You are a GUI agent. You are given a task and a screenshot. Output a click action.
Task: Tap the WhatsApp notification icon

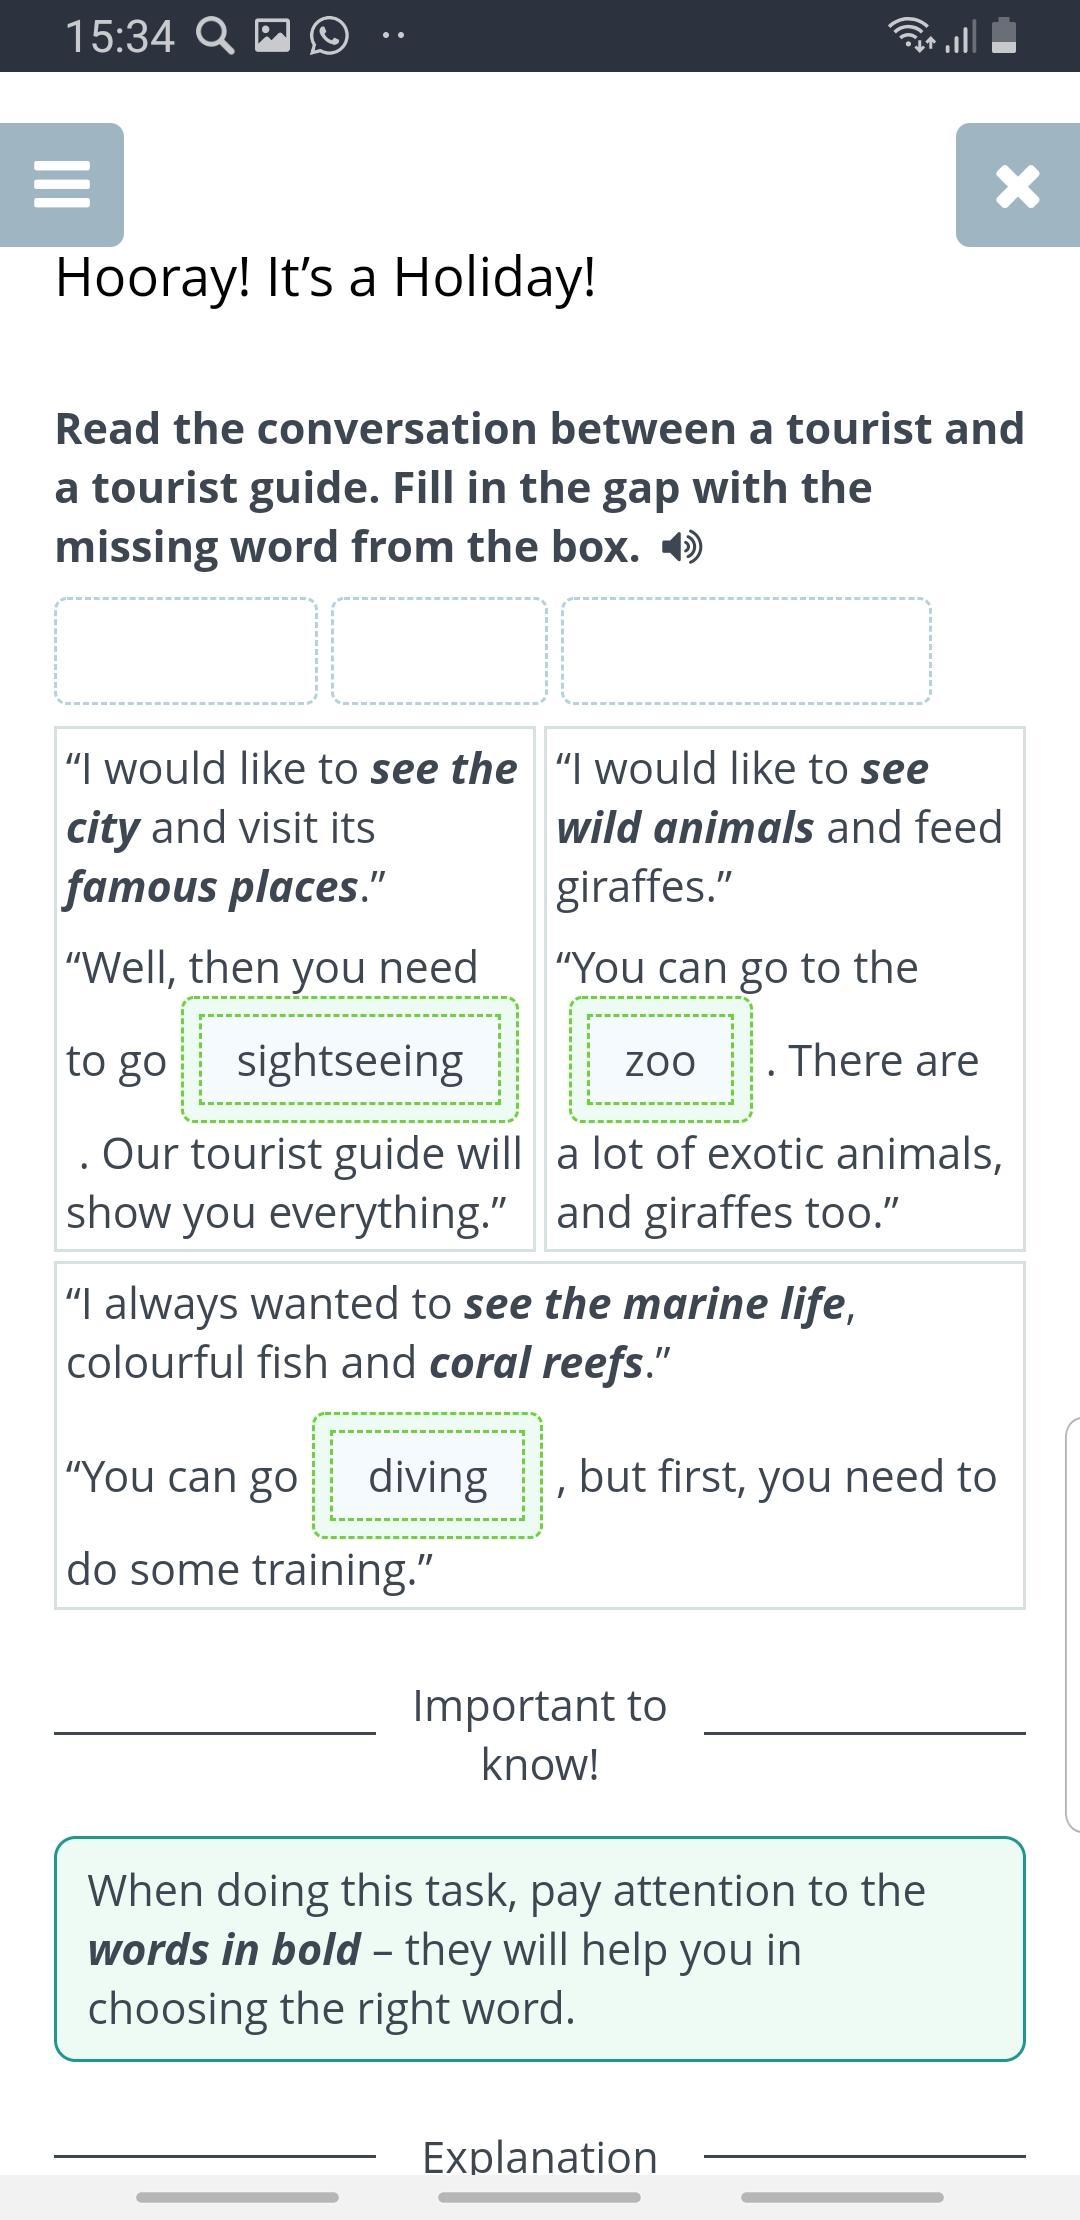pos(329,37)
